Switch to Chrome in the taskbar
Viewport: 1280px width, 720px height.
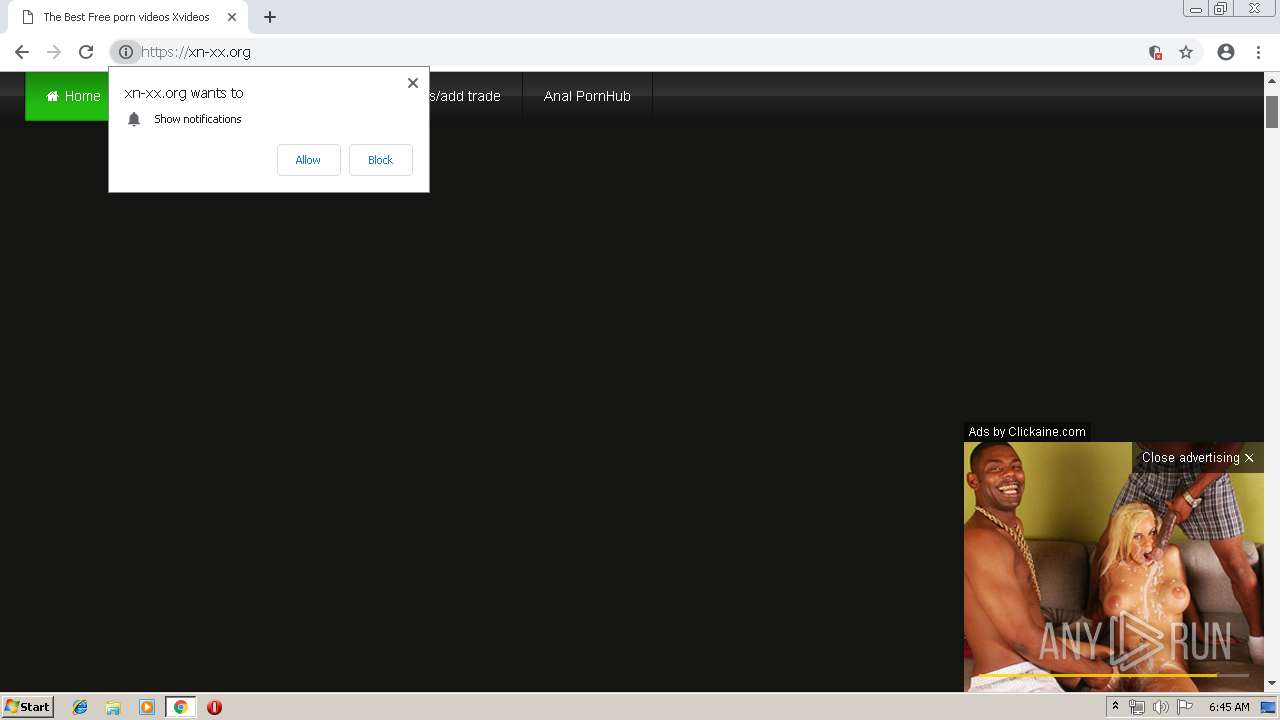point(180,707)
